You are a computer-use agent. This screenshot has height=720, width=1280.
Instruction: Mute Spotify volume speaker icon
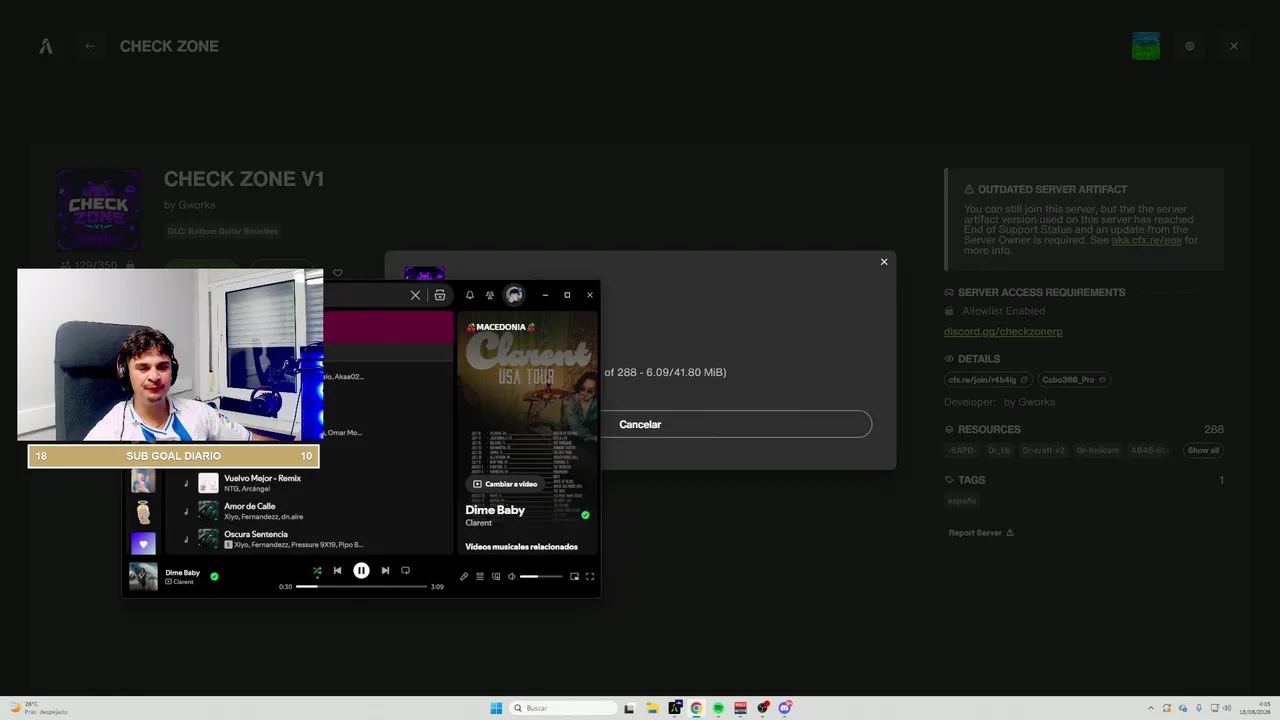coord(512,576)
